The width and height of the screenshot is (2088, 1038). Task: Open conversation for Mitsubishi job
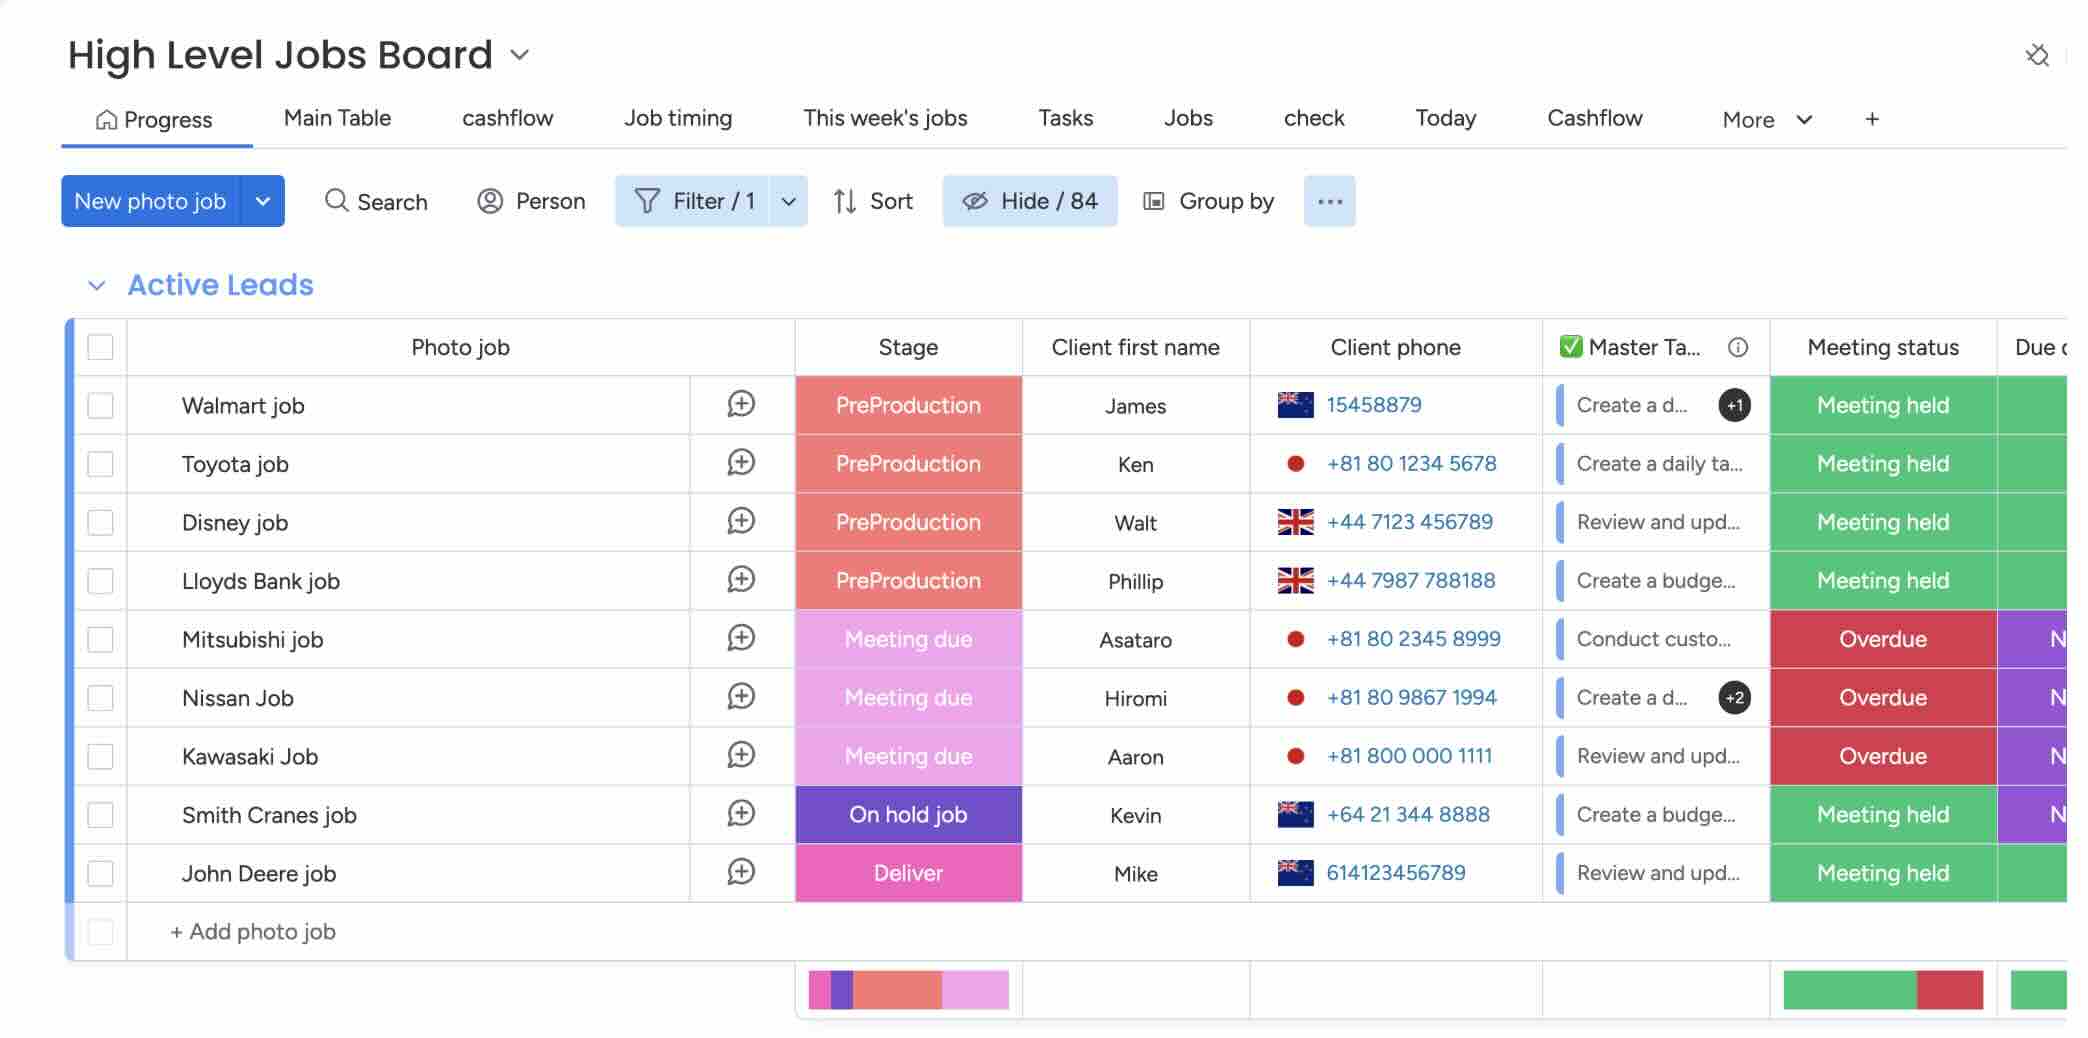[741, 638]
